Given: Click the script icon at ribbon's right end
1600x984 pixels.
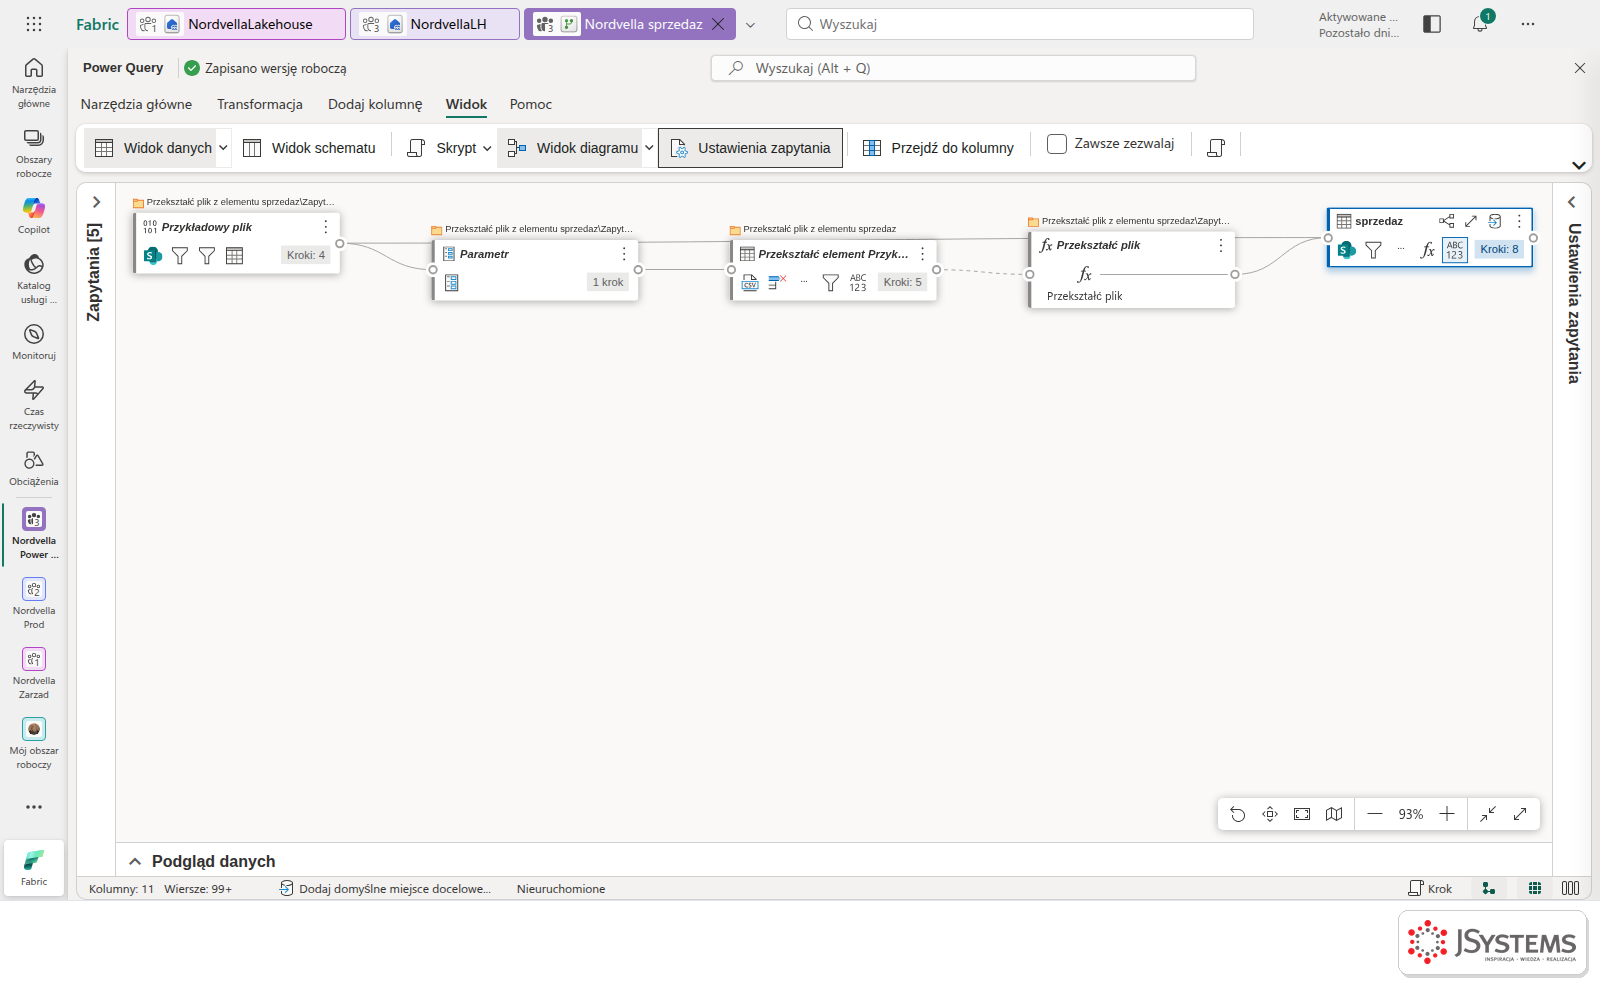Looking at the screenshot, I should 1216,147.
